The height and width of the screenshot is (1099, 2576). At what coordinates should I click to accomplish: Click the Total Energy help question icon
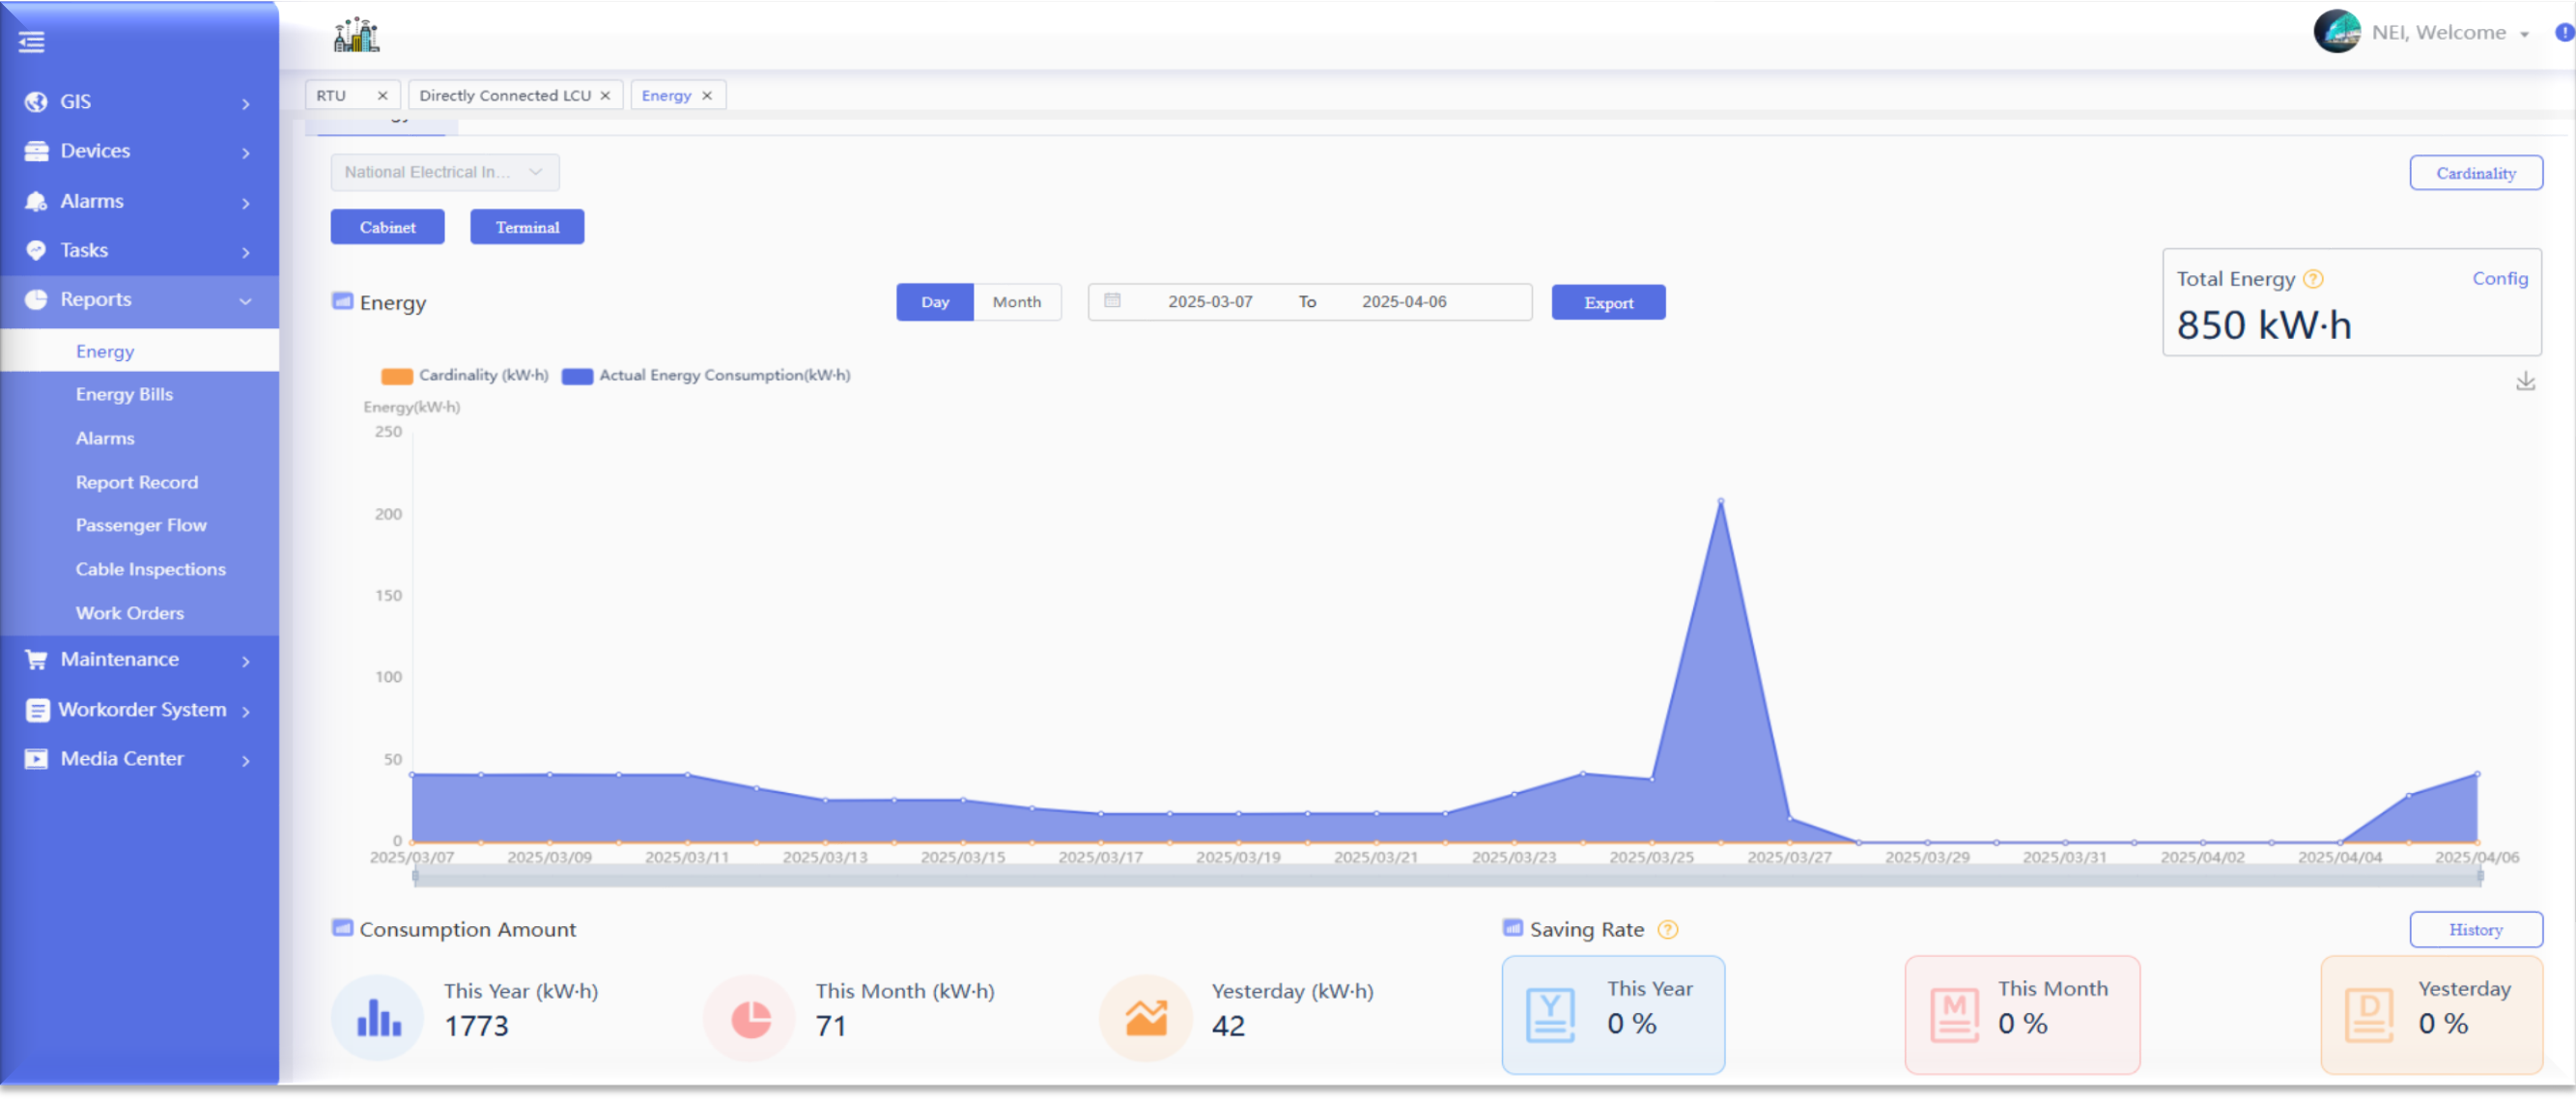(x=2313, y=279)
